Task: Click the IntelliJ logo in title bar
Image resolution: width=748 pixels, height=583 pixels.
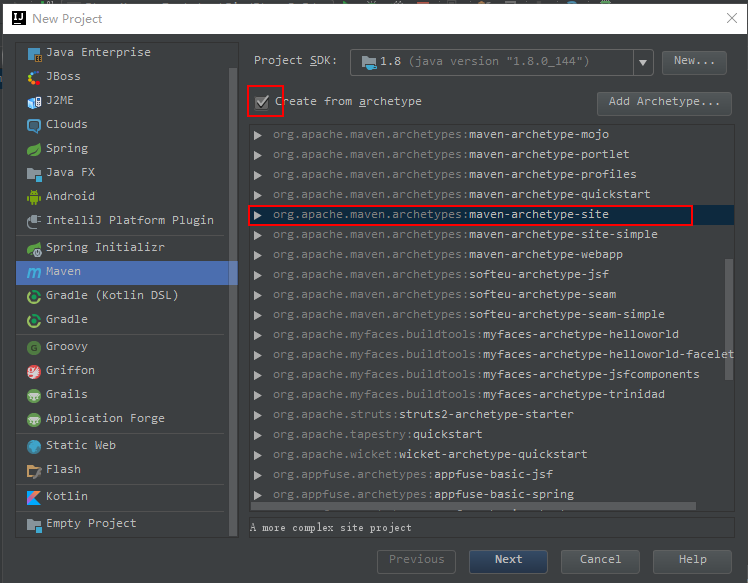Action: (x=19, y=18)
